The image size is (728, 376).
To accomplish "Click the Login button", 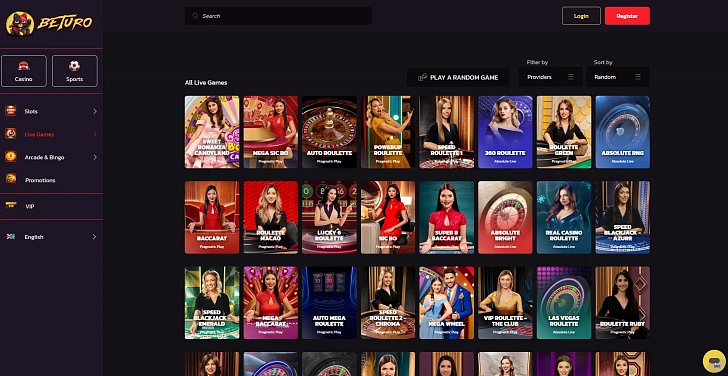I will (581, 16).
